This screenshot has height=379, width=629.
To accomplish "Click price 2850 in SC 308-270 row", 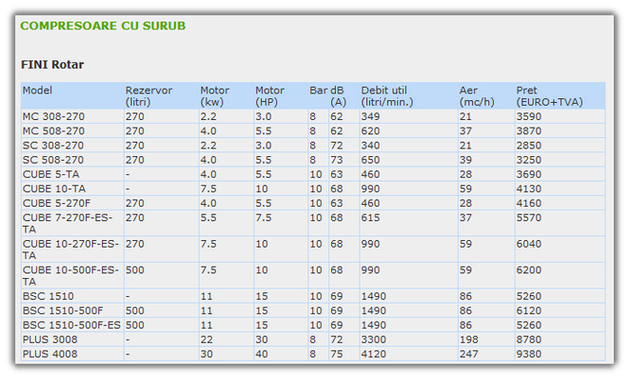I will 529,146.
